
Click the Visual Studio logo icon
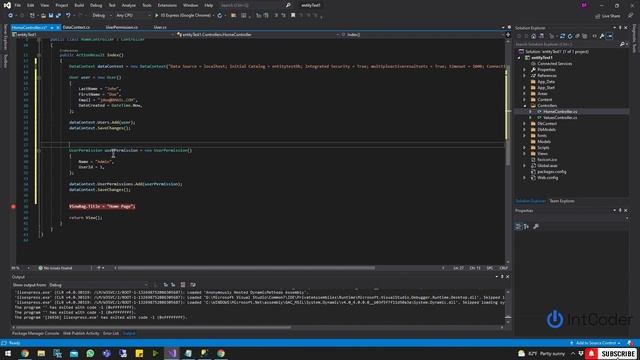7,5
